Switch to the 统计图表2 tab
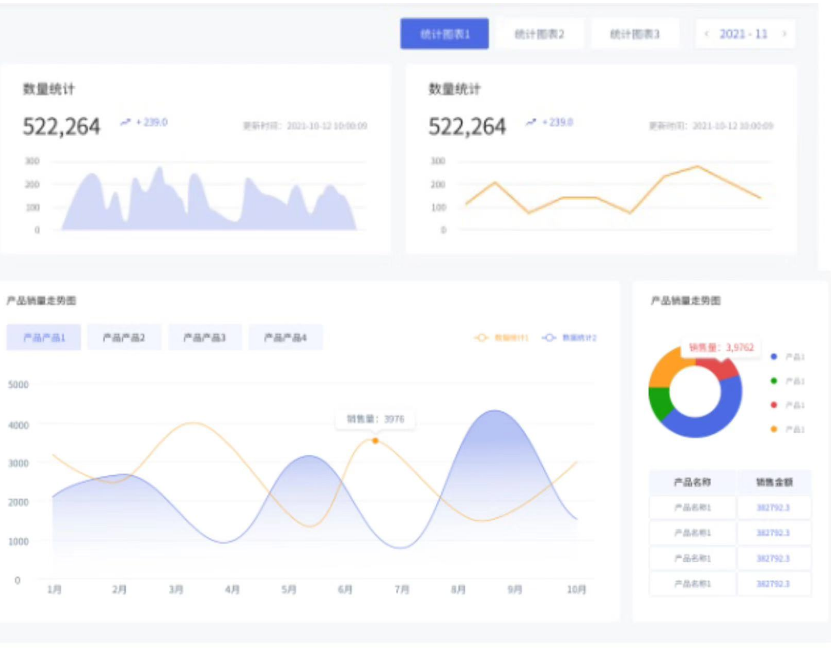 pos(539,34)
